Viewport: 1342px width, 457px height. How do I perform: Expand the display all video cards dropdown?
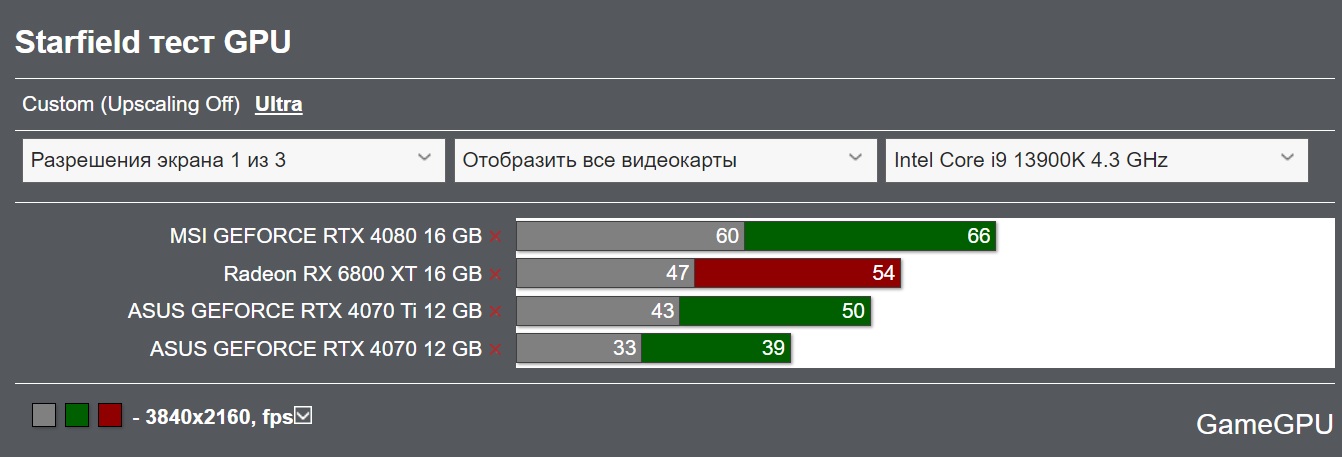click(664, 160)
